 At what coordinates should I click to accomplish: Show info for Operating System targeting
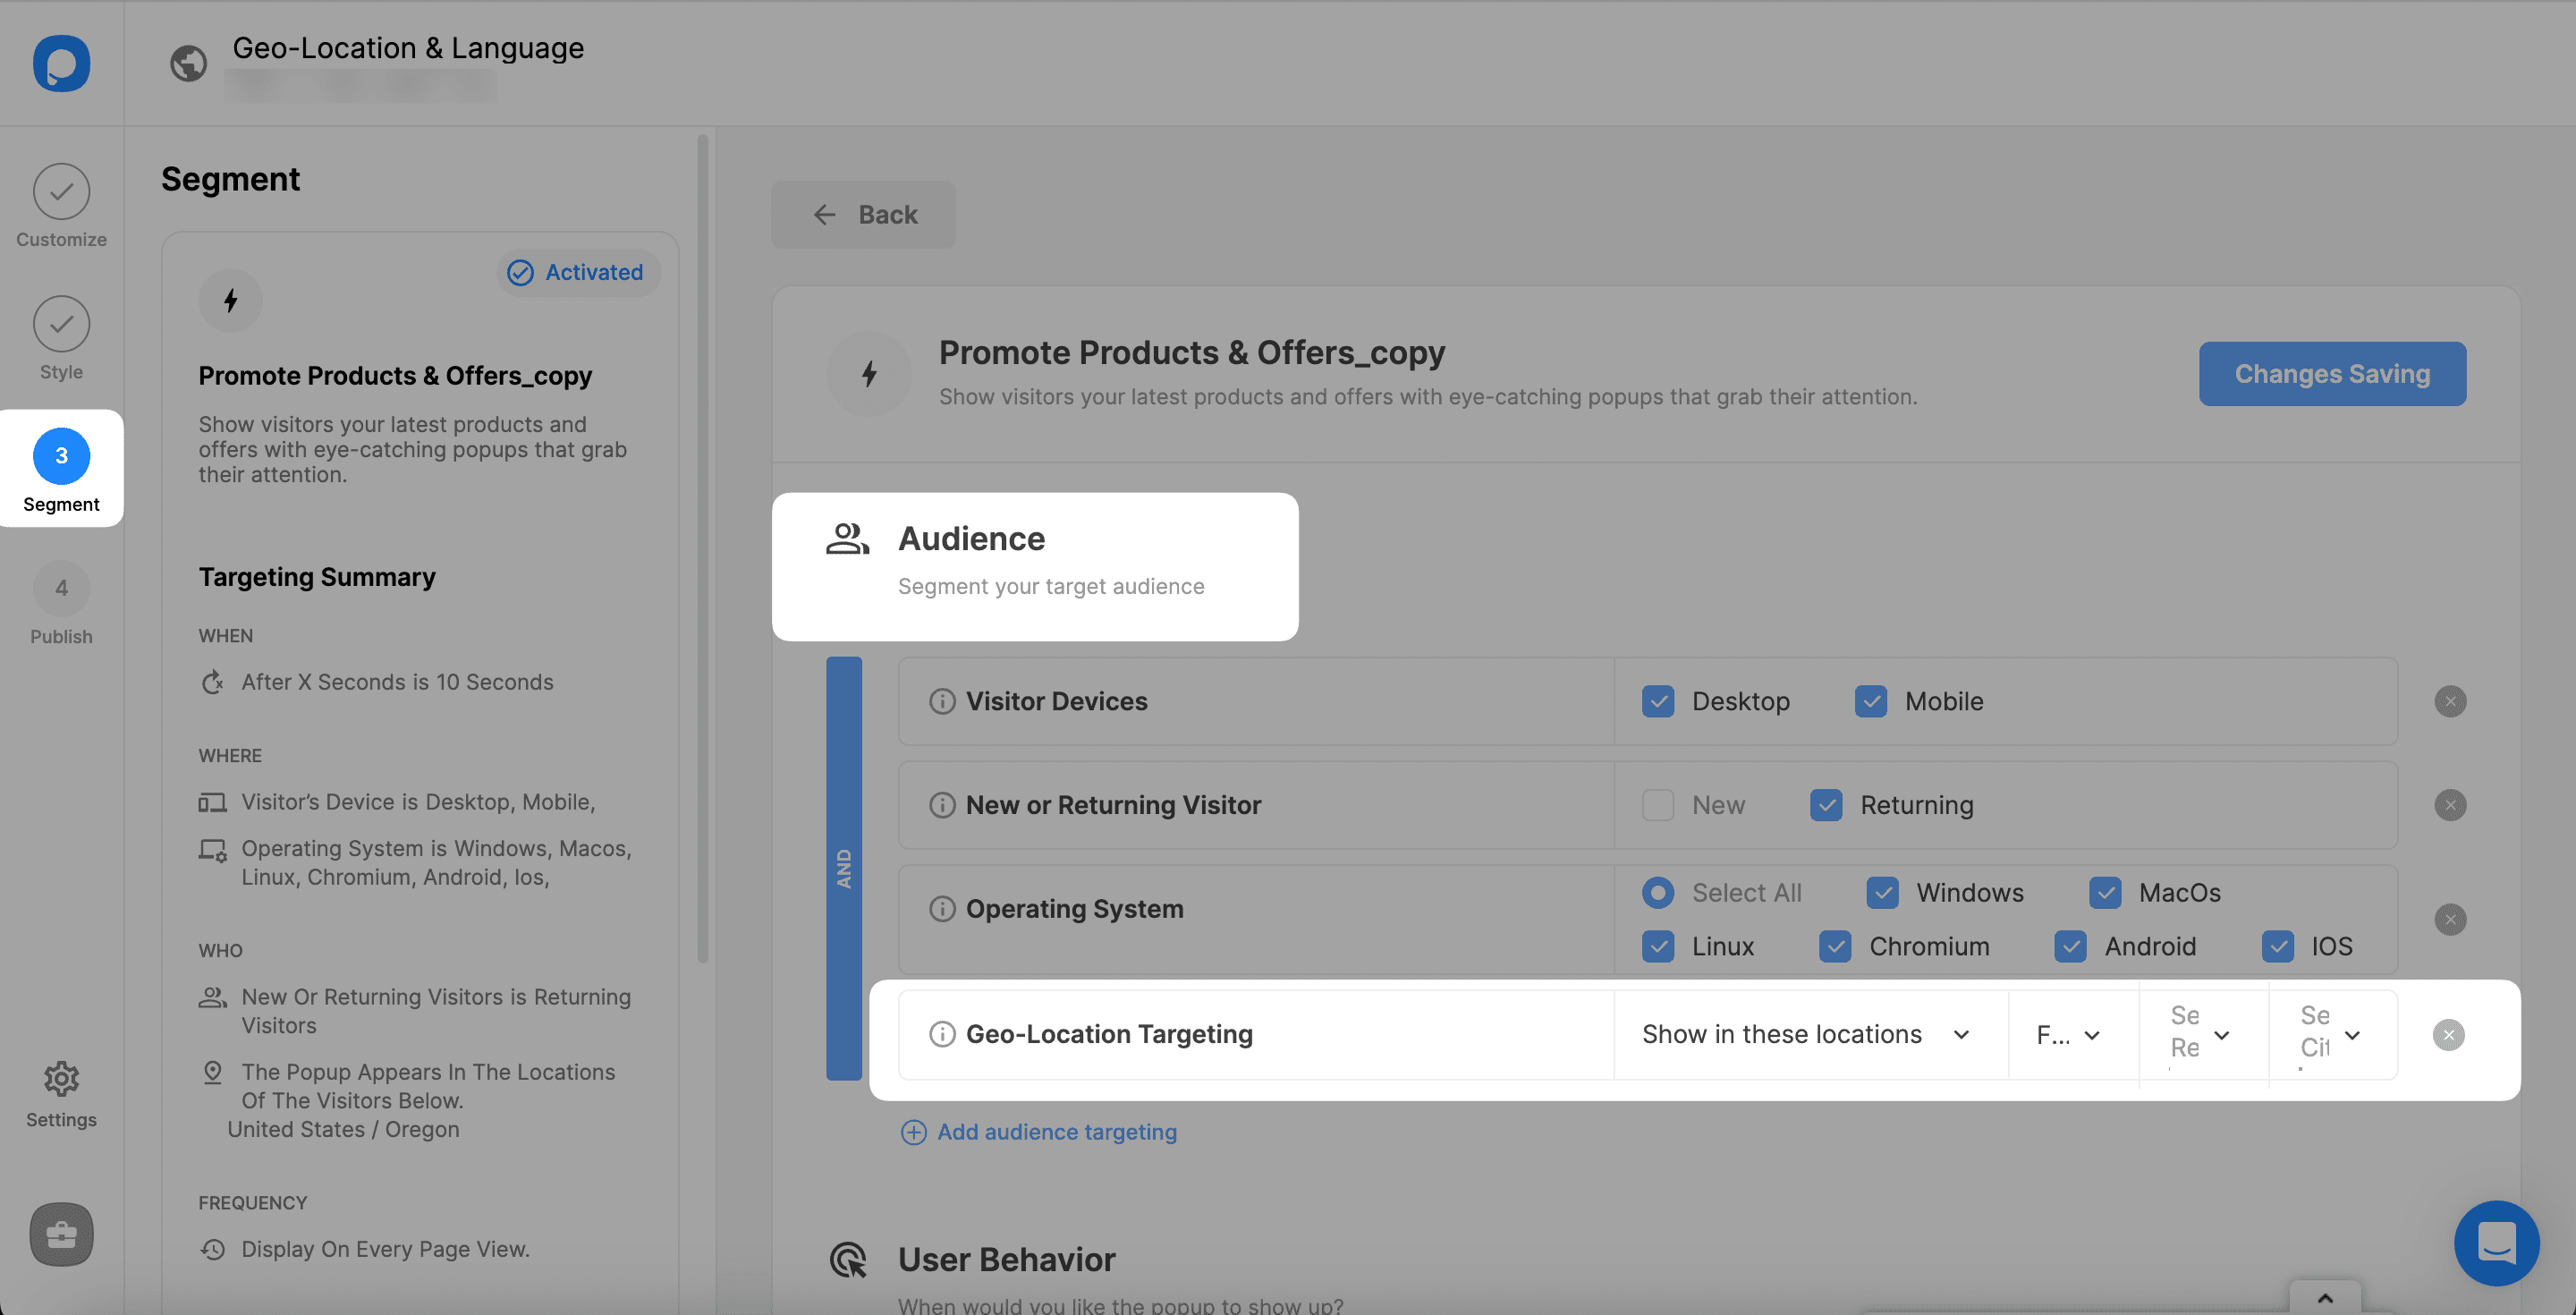point(942,908)
